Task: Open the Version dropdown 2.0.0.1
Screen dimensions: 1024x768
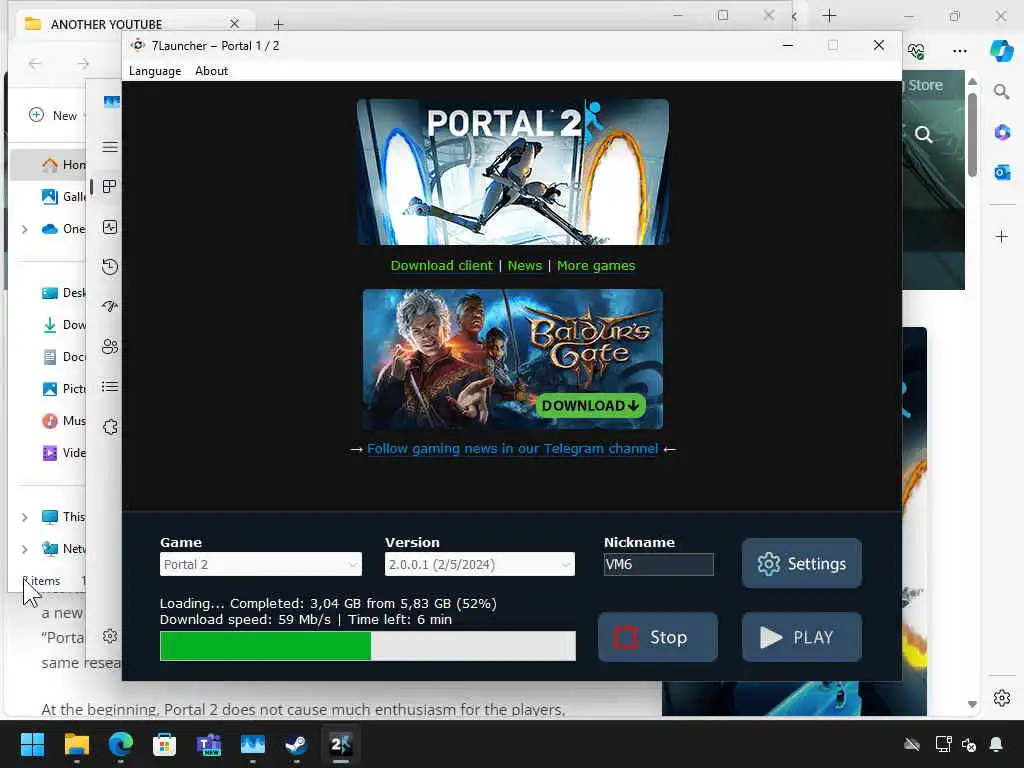Action: click(479, 564)
